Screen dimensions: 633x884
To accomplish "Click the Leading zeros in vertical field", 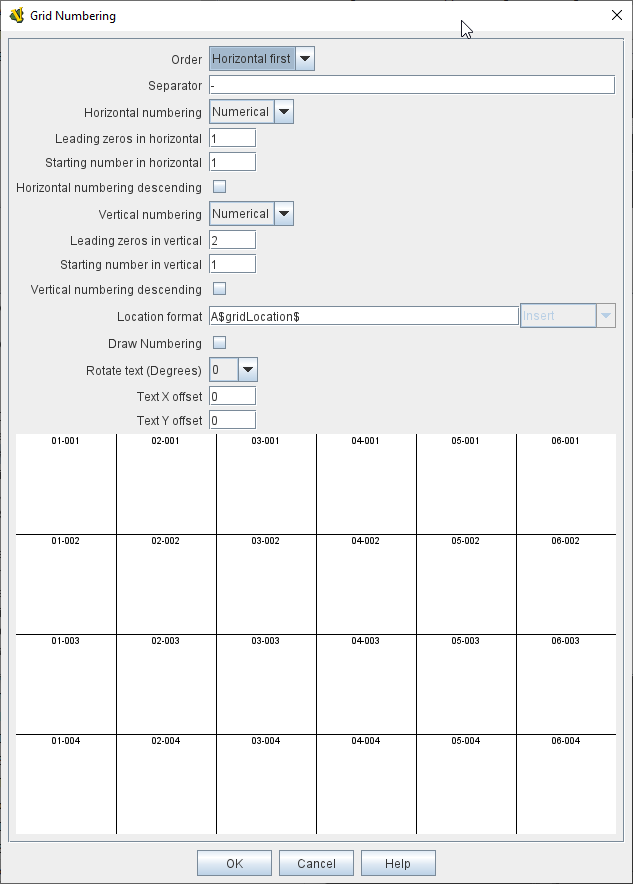I will pyautogui.click(x=232, y=240).
